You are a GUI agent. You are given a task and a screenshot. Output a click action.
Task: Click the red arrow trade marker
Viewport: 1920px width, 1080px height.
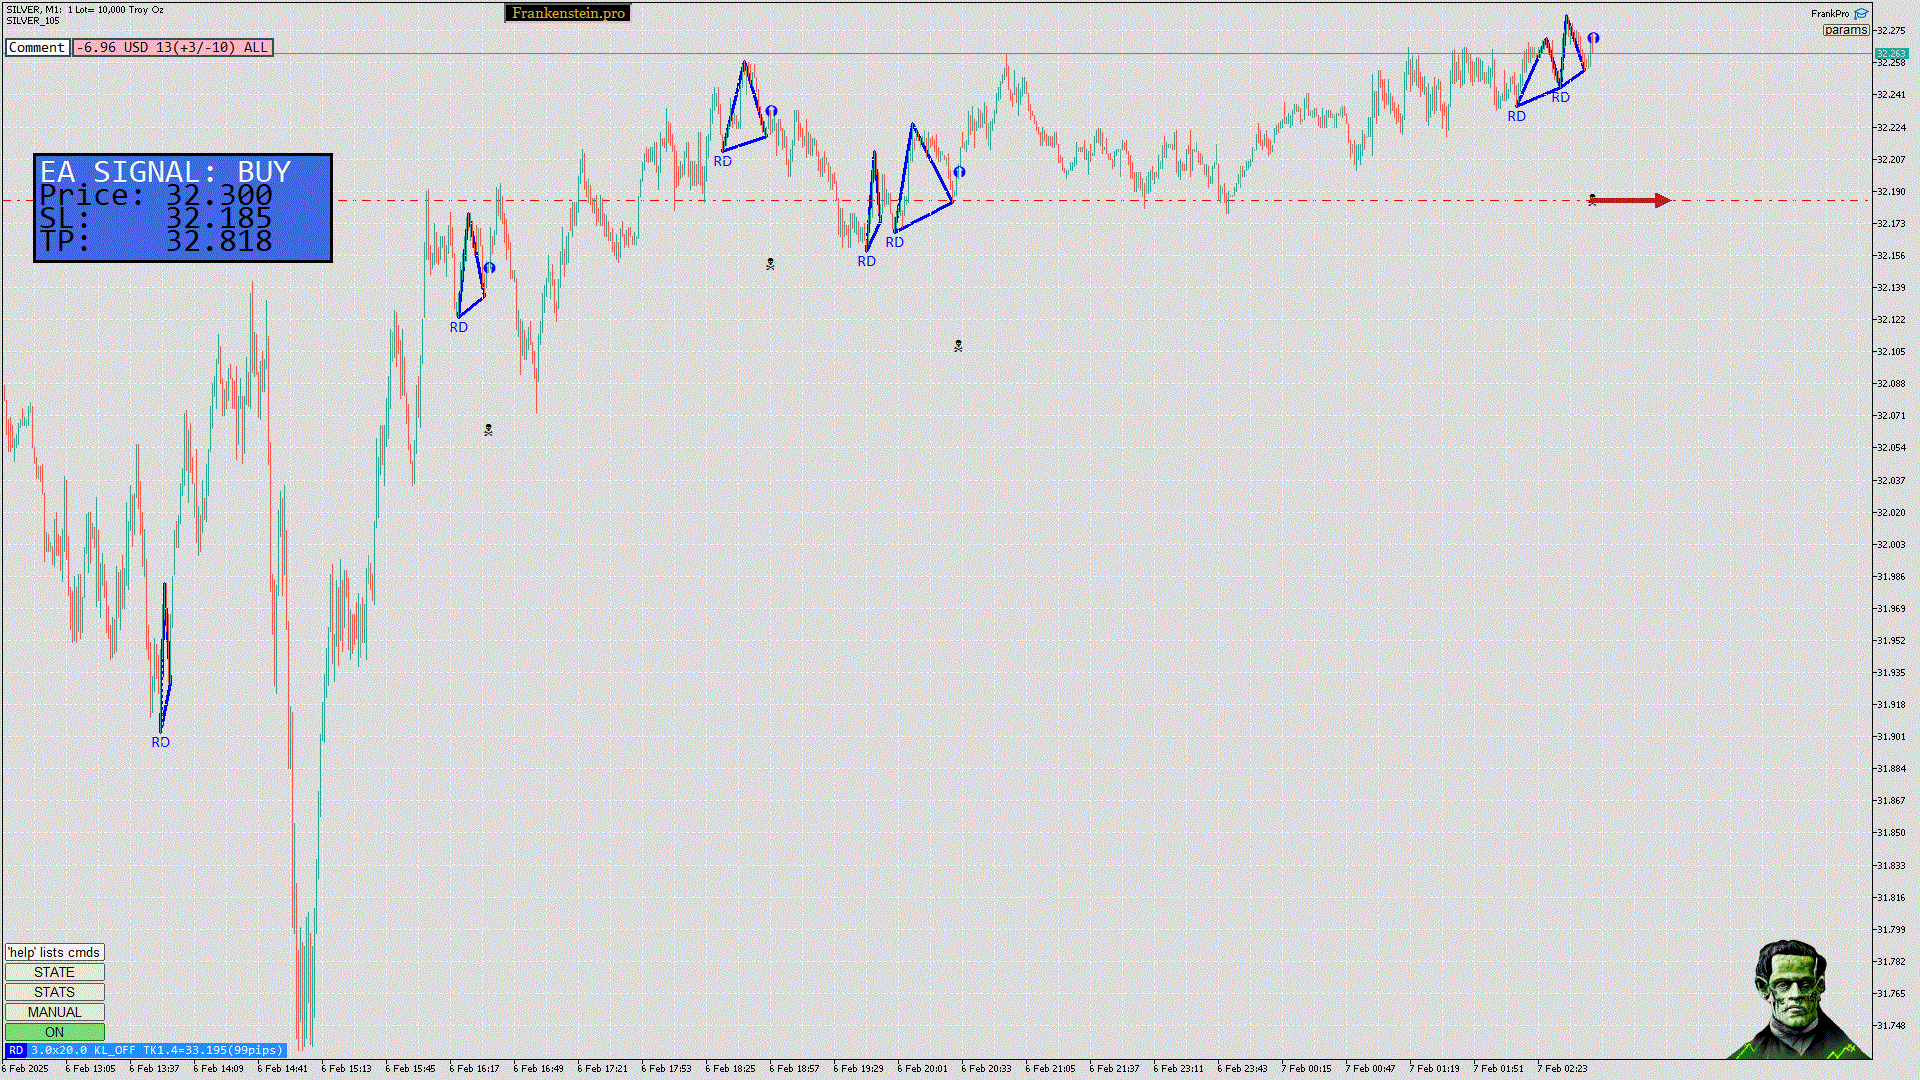click(1630, 201)
